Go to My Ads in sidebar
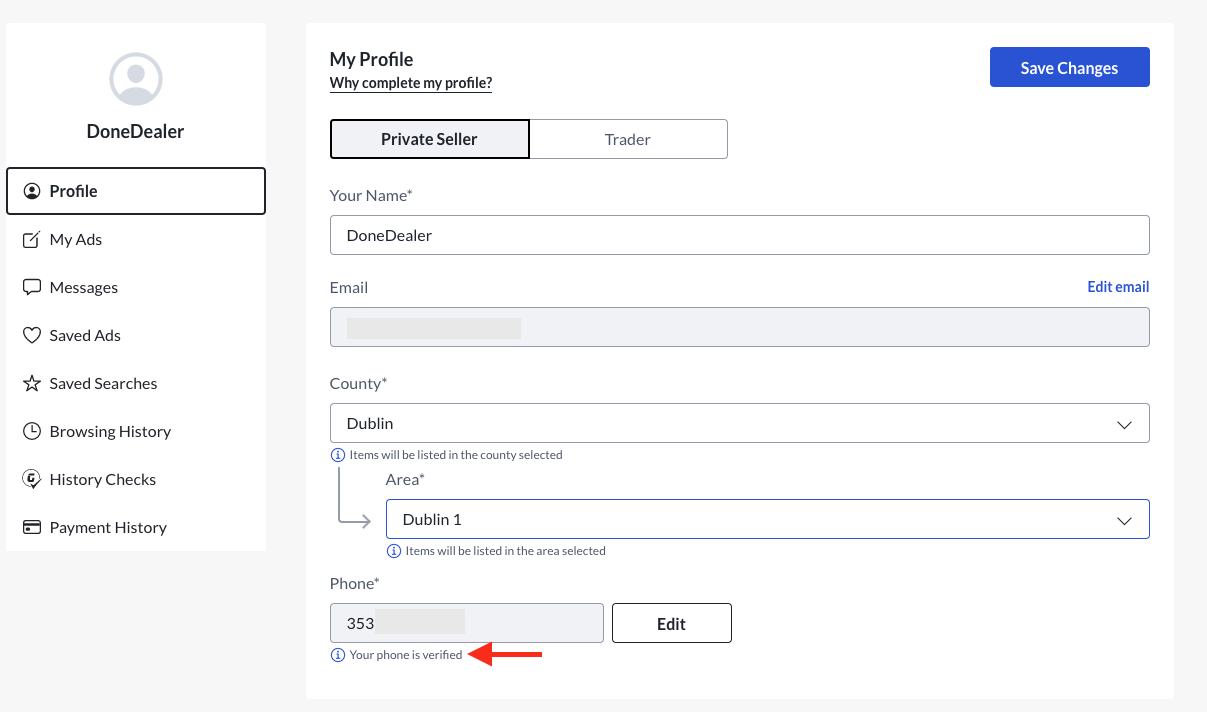Screen dimensions: 1207x712 (x=76, y=240)
